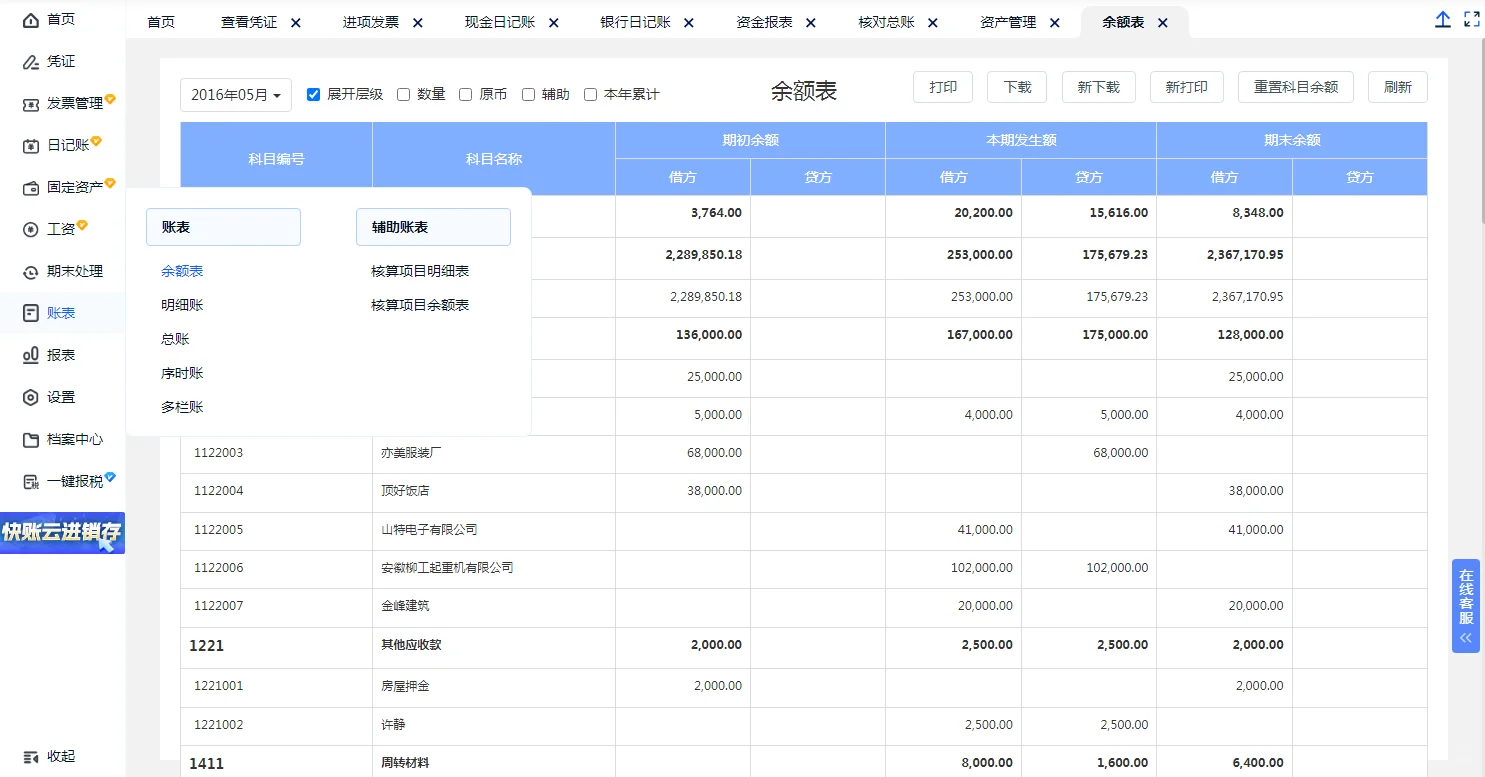This screenshot has height=777, width=1485.
Task: Click the 刷新 button to refresh
Action: (x=1397, y=87)
